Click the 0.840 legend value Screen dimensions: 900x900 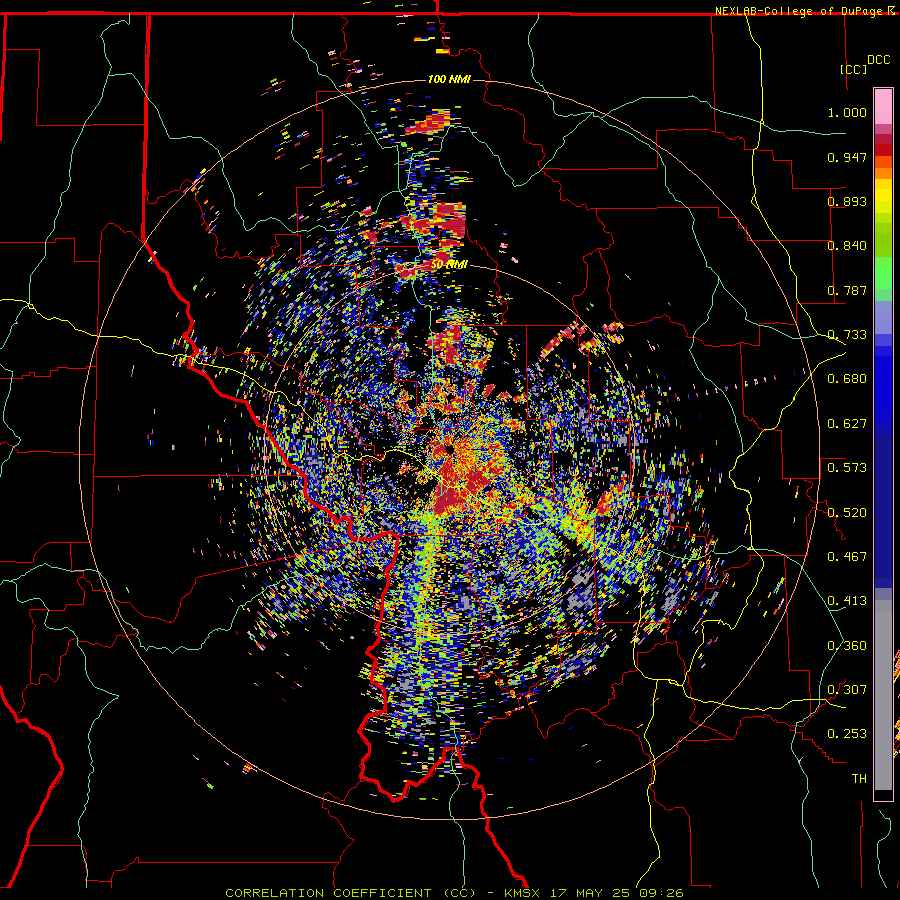pyautogui.click(x=847, y=246)
